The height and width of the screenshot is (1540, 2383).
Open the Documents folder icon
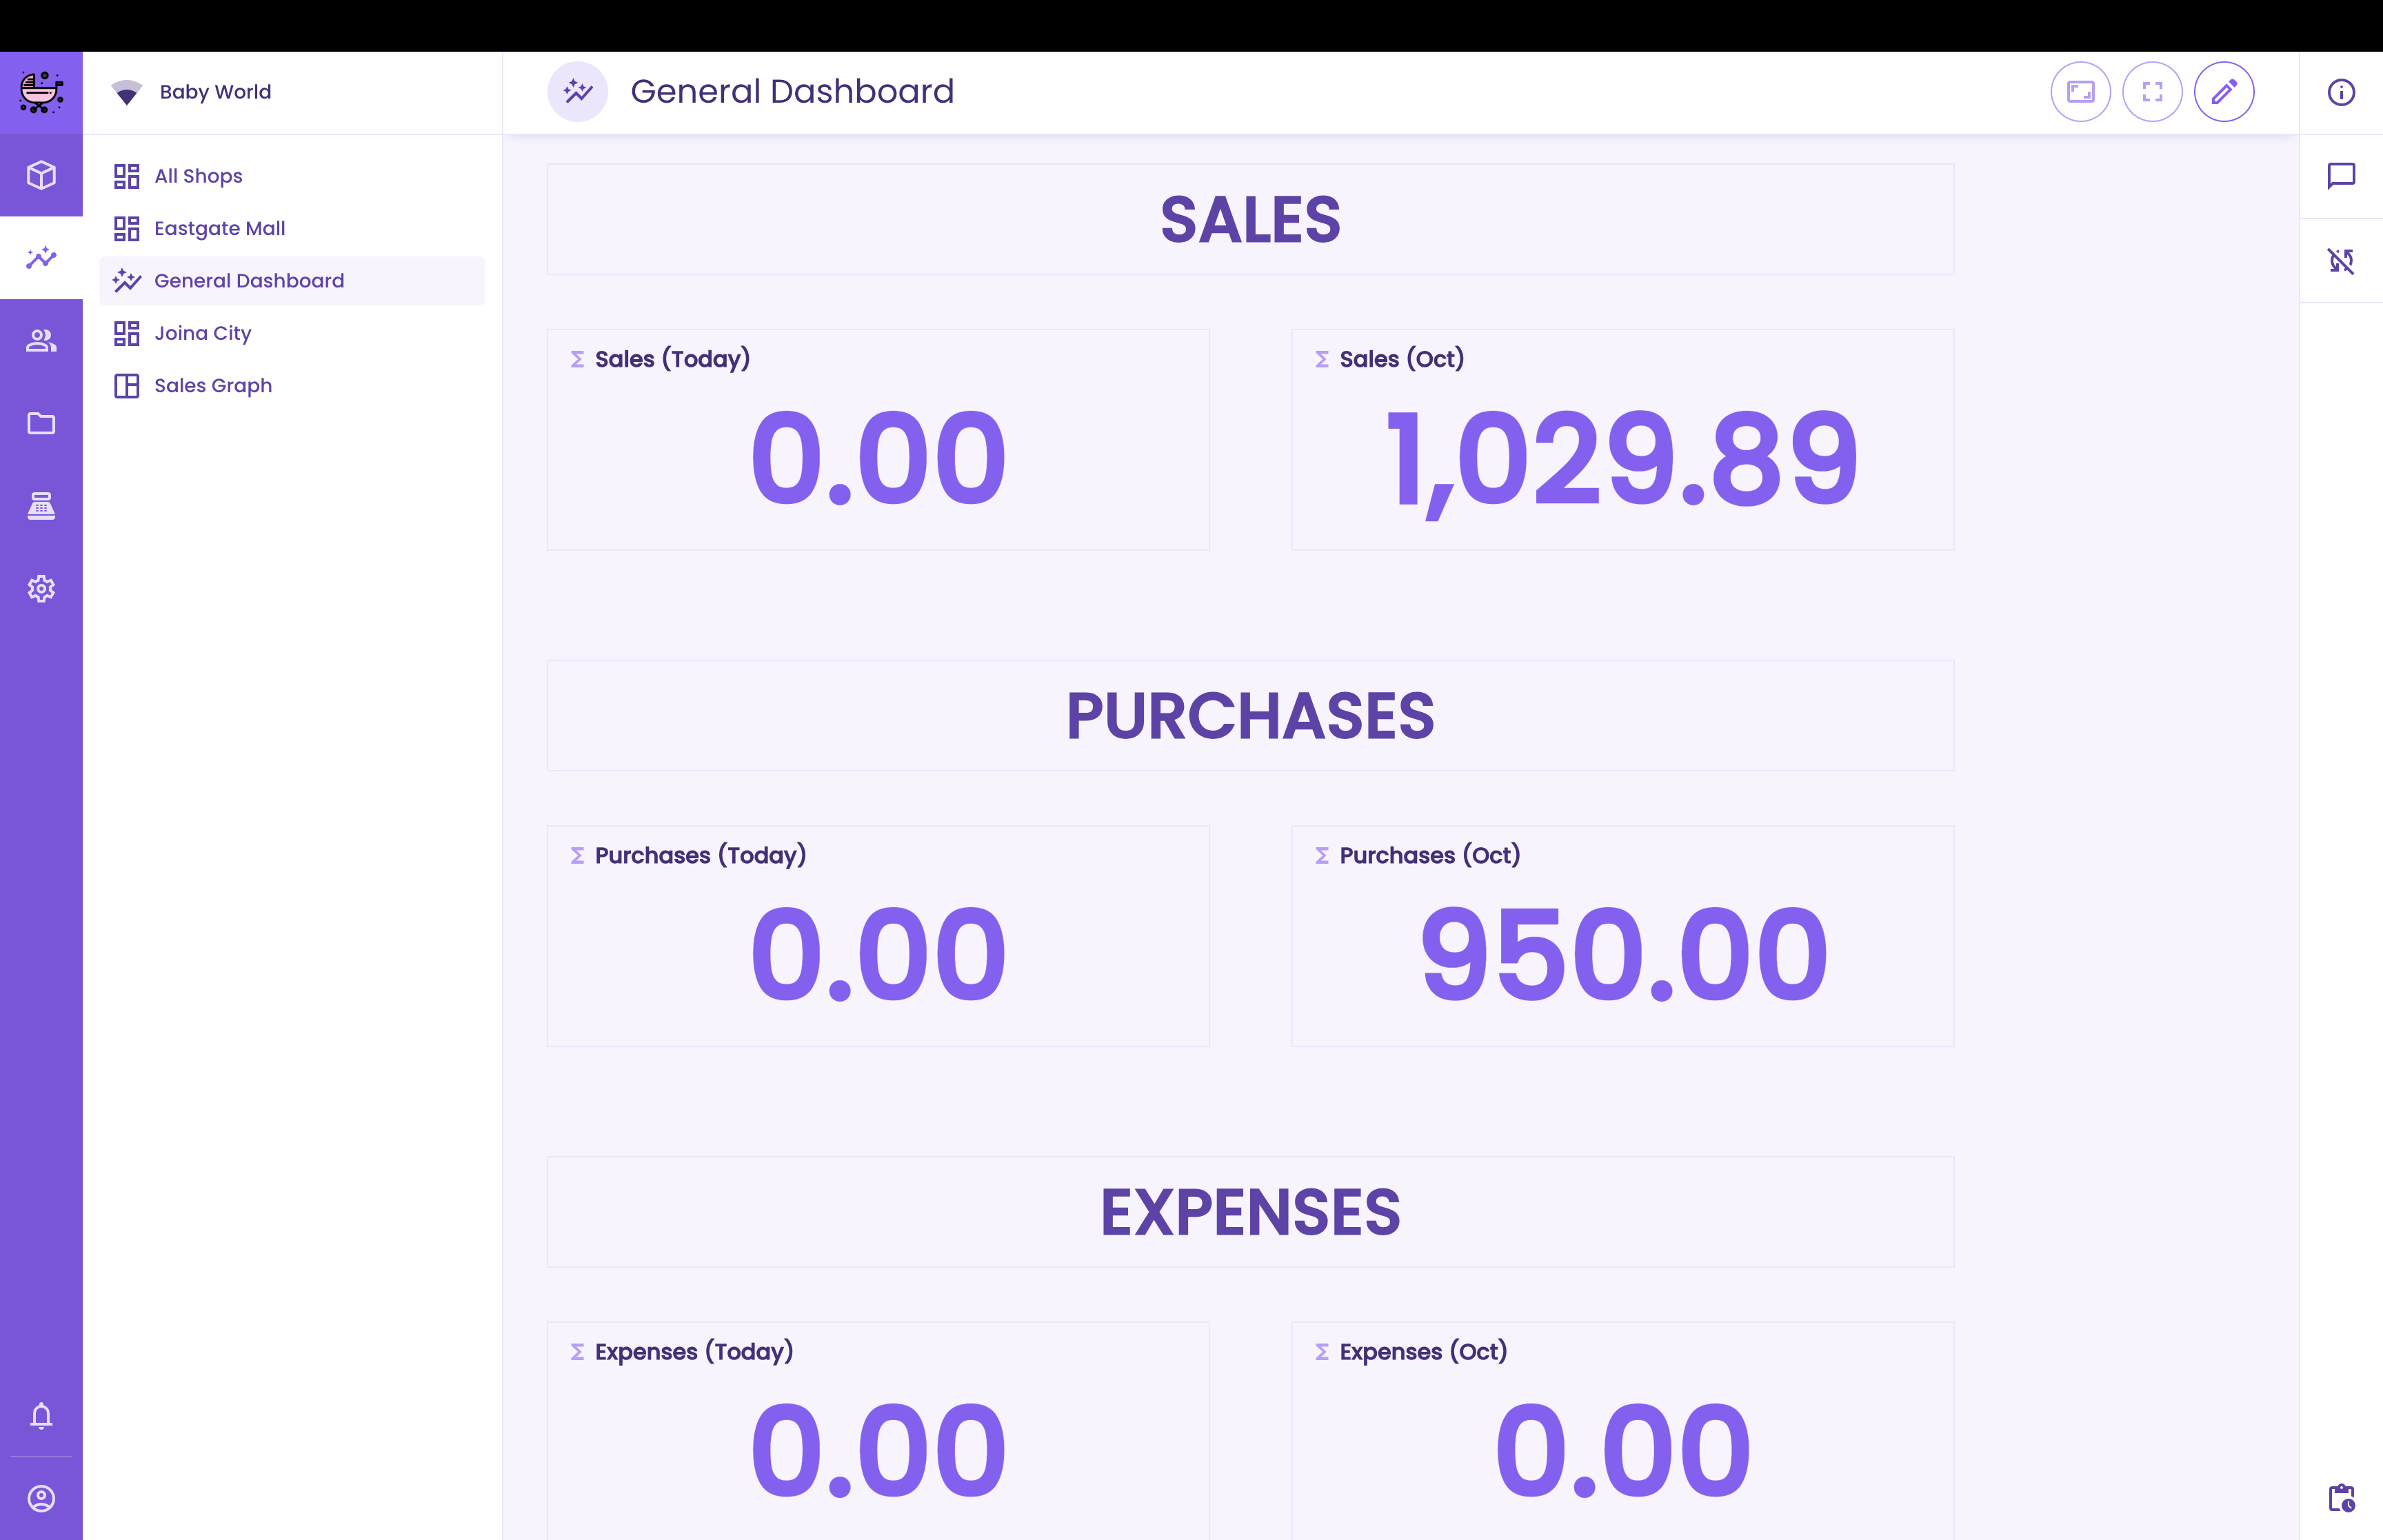click(41, 424)
